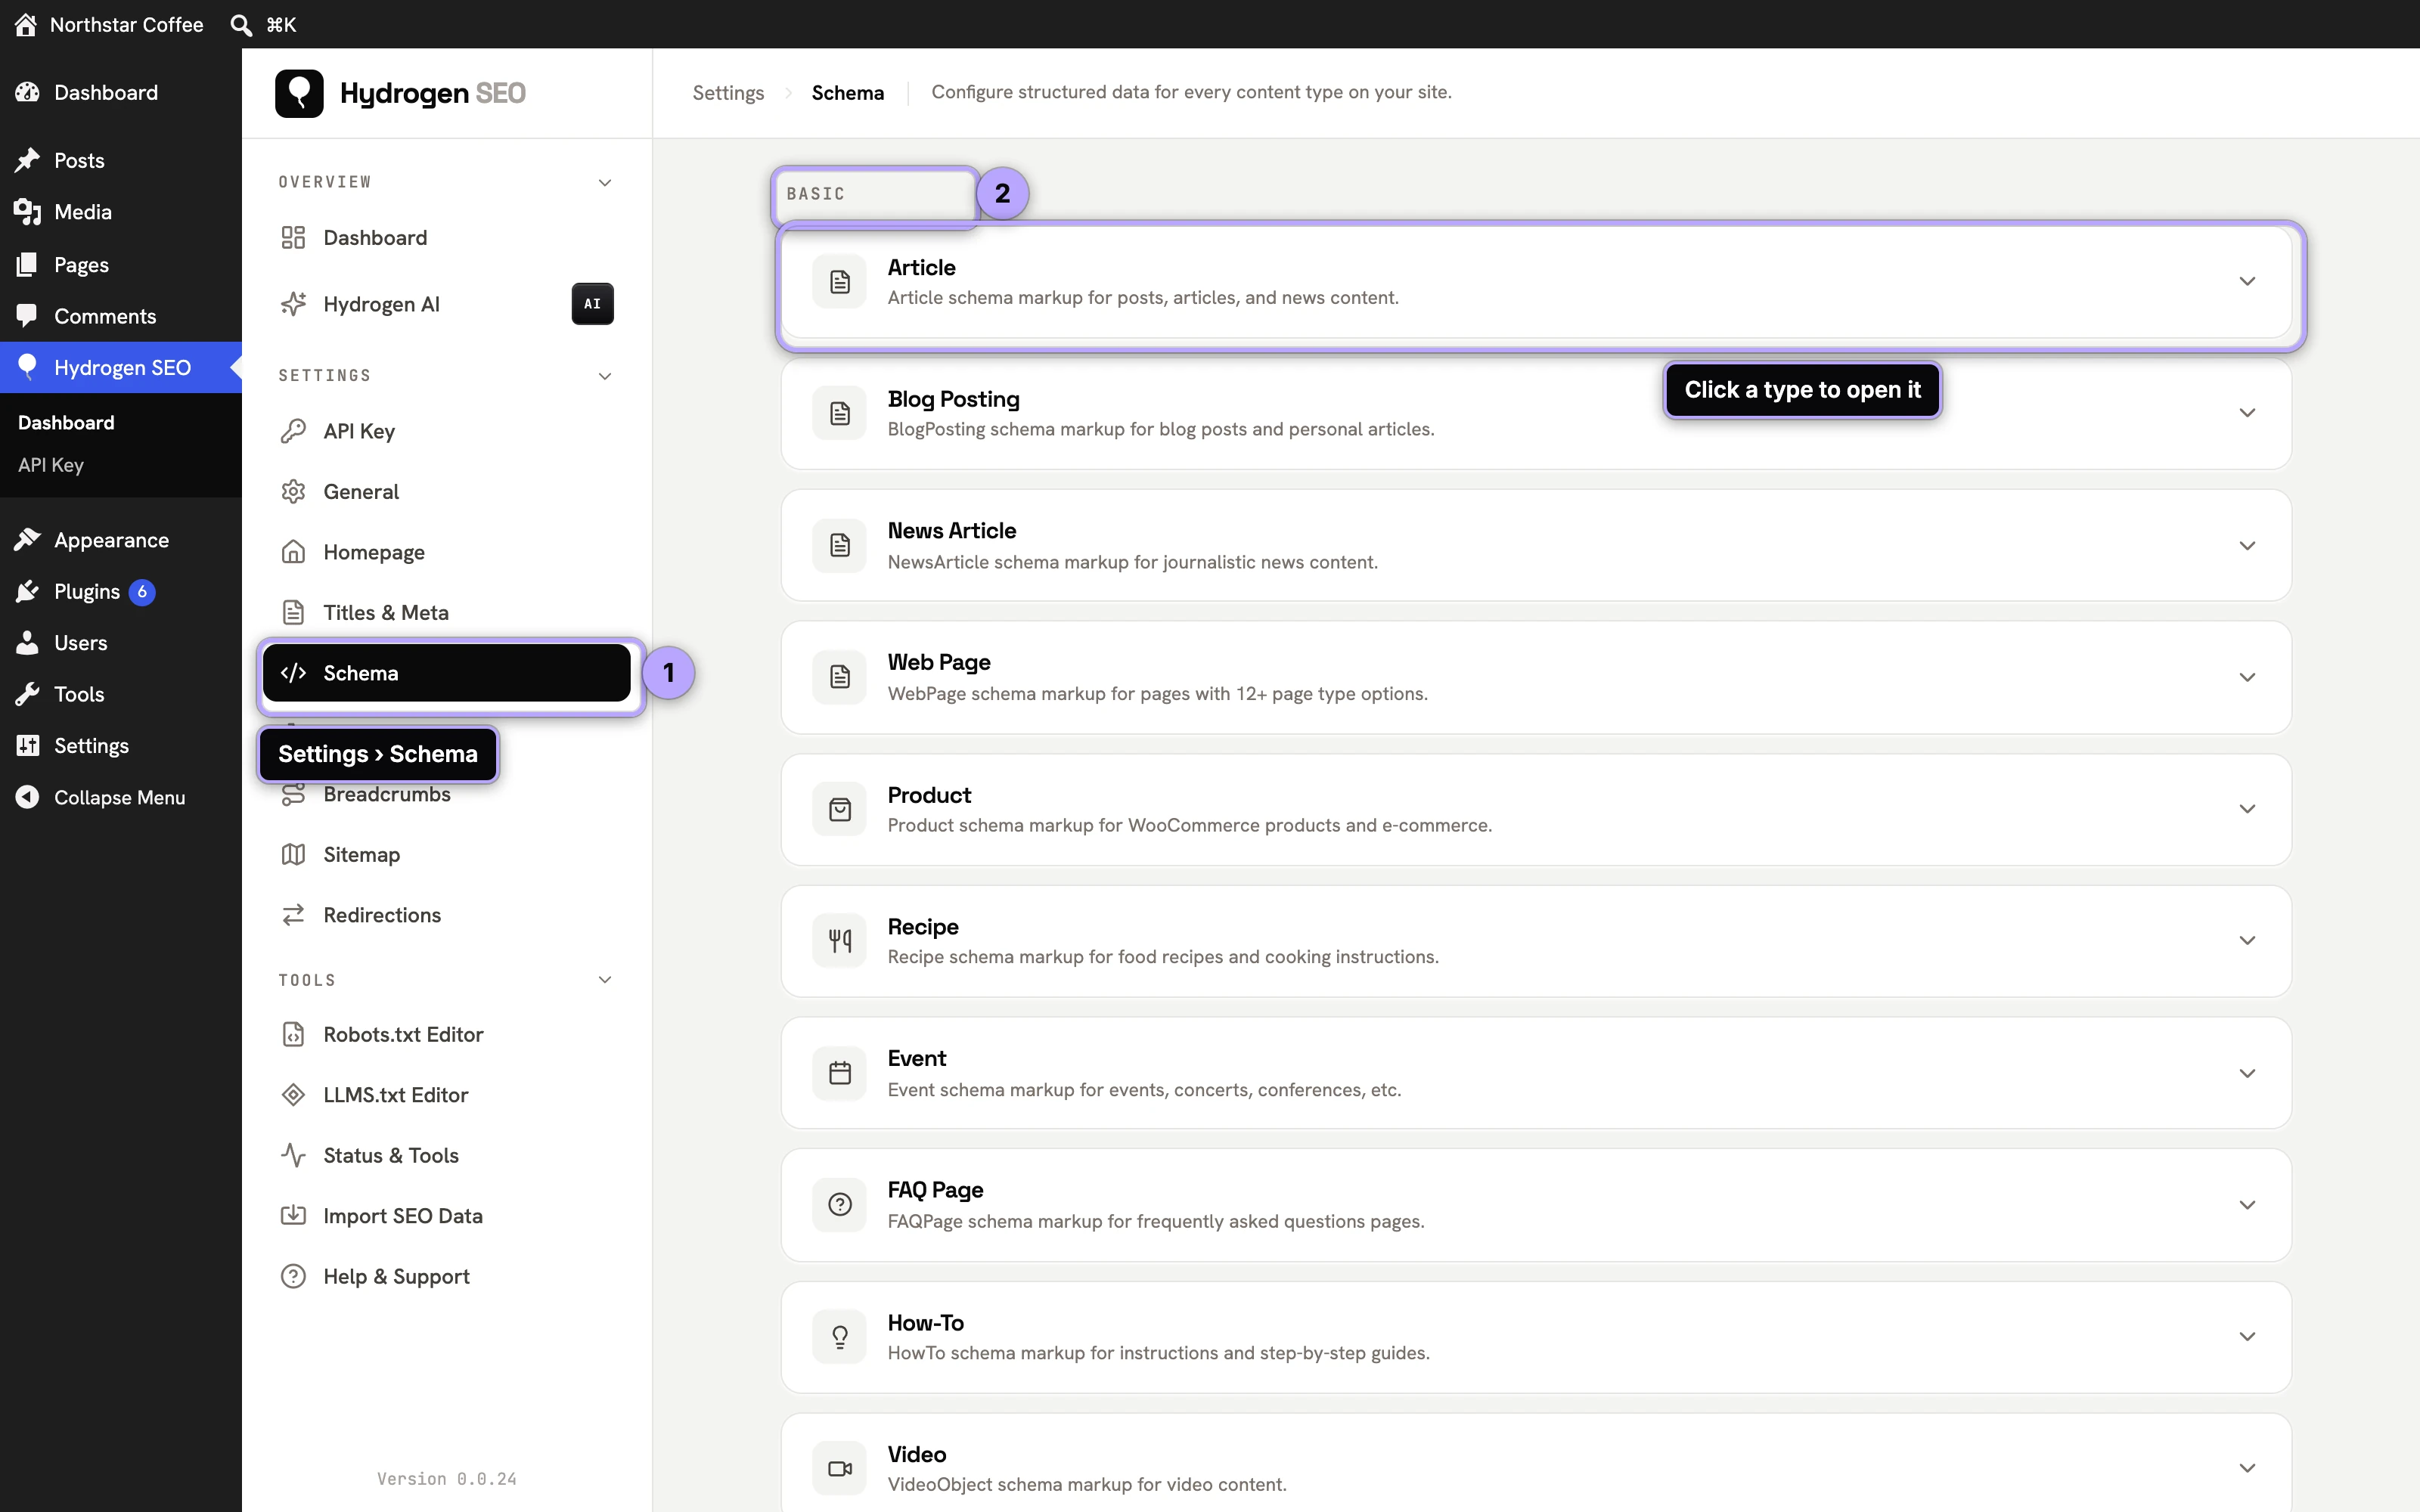Go to Settings breadcrumb link
The width and height of the screenshot is (2420, 1512).
point(728,93)
